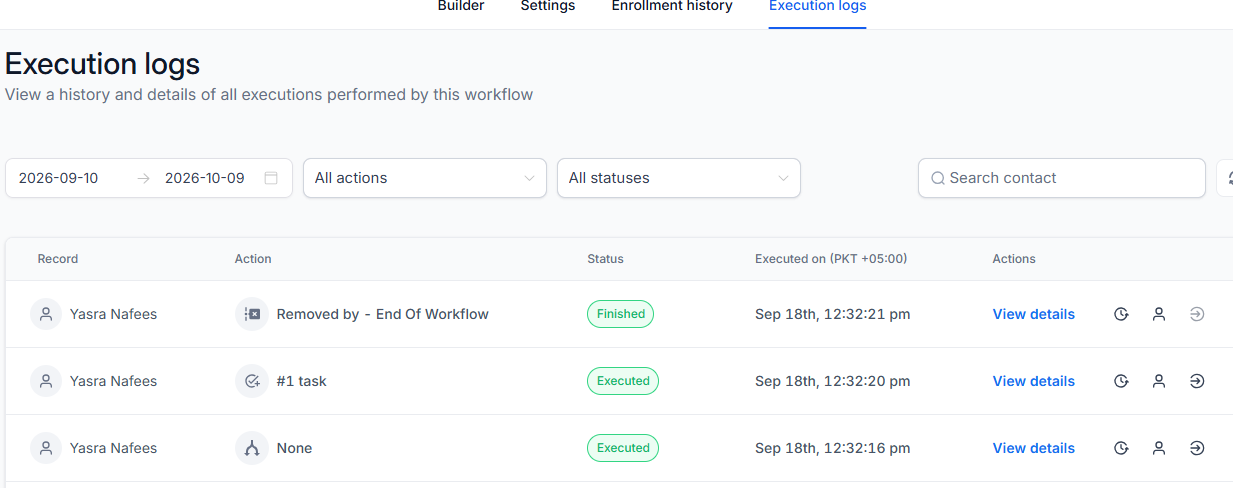Open history clock icon in None action row
Image resolution: width=1233 pixels, height=488 pixels.
[x=1121, y=448]
